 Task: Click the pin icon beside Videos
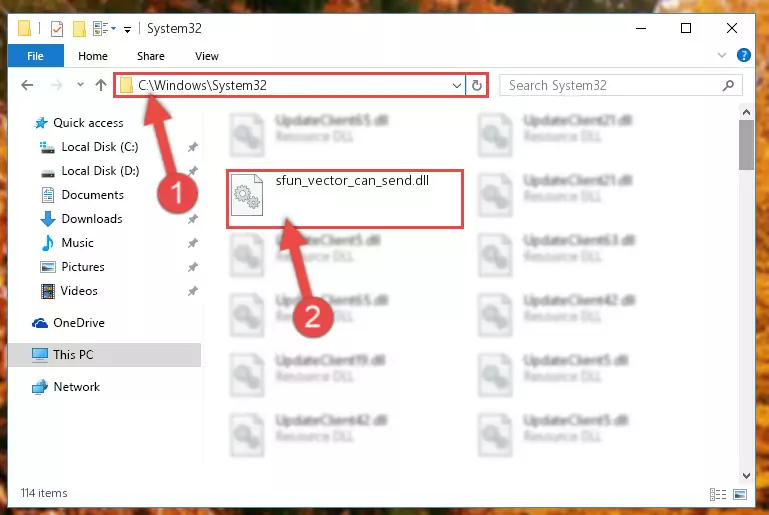pos(193,291)
